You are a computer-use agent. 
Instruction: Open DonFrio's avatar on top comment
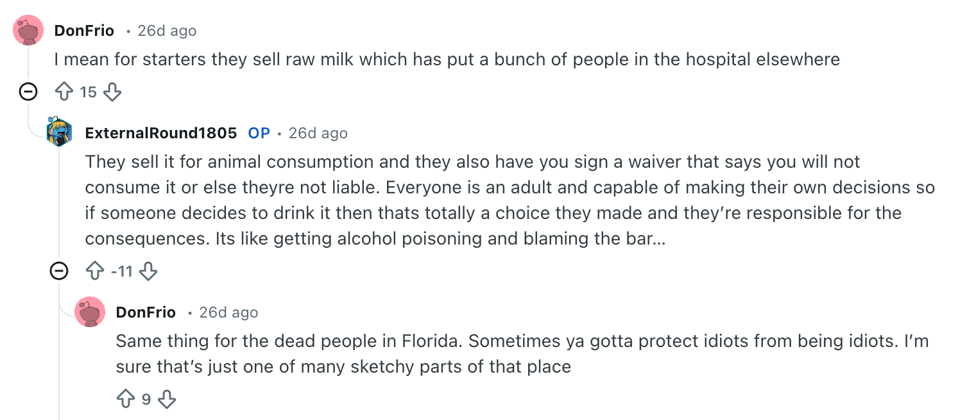29,31
